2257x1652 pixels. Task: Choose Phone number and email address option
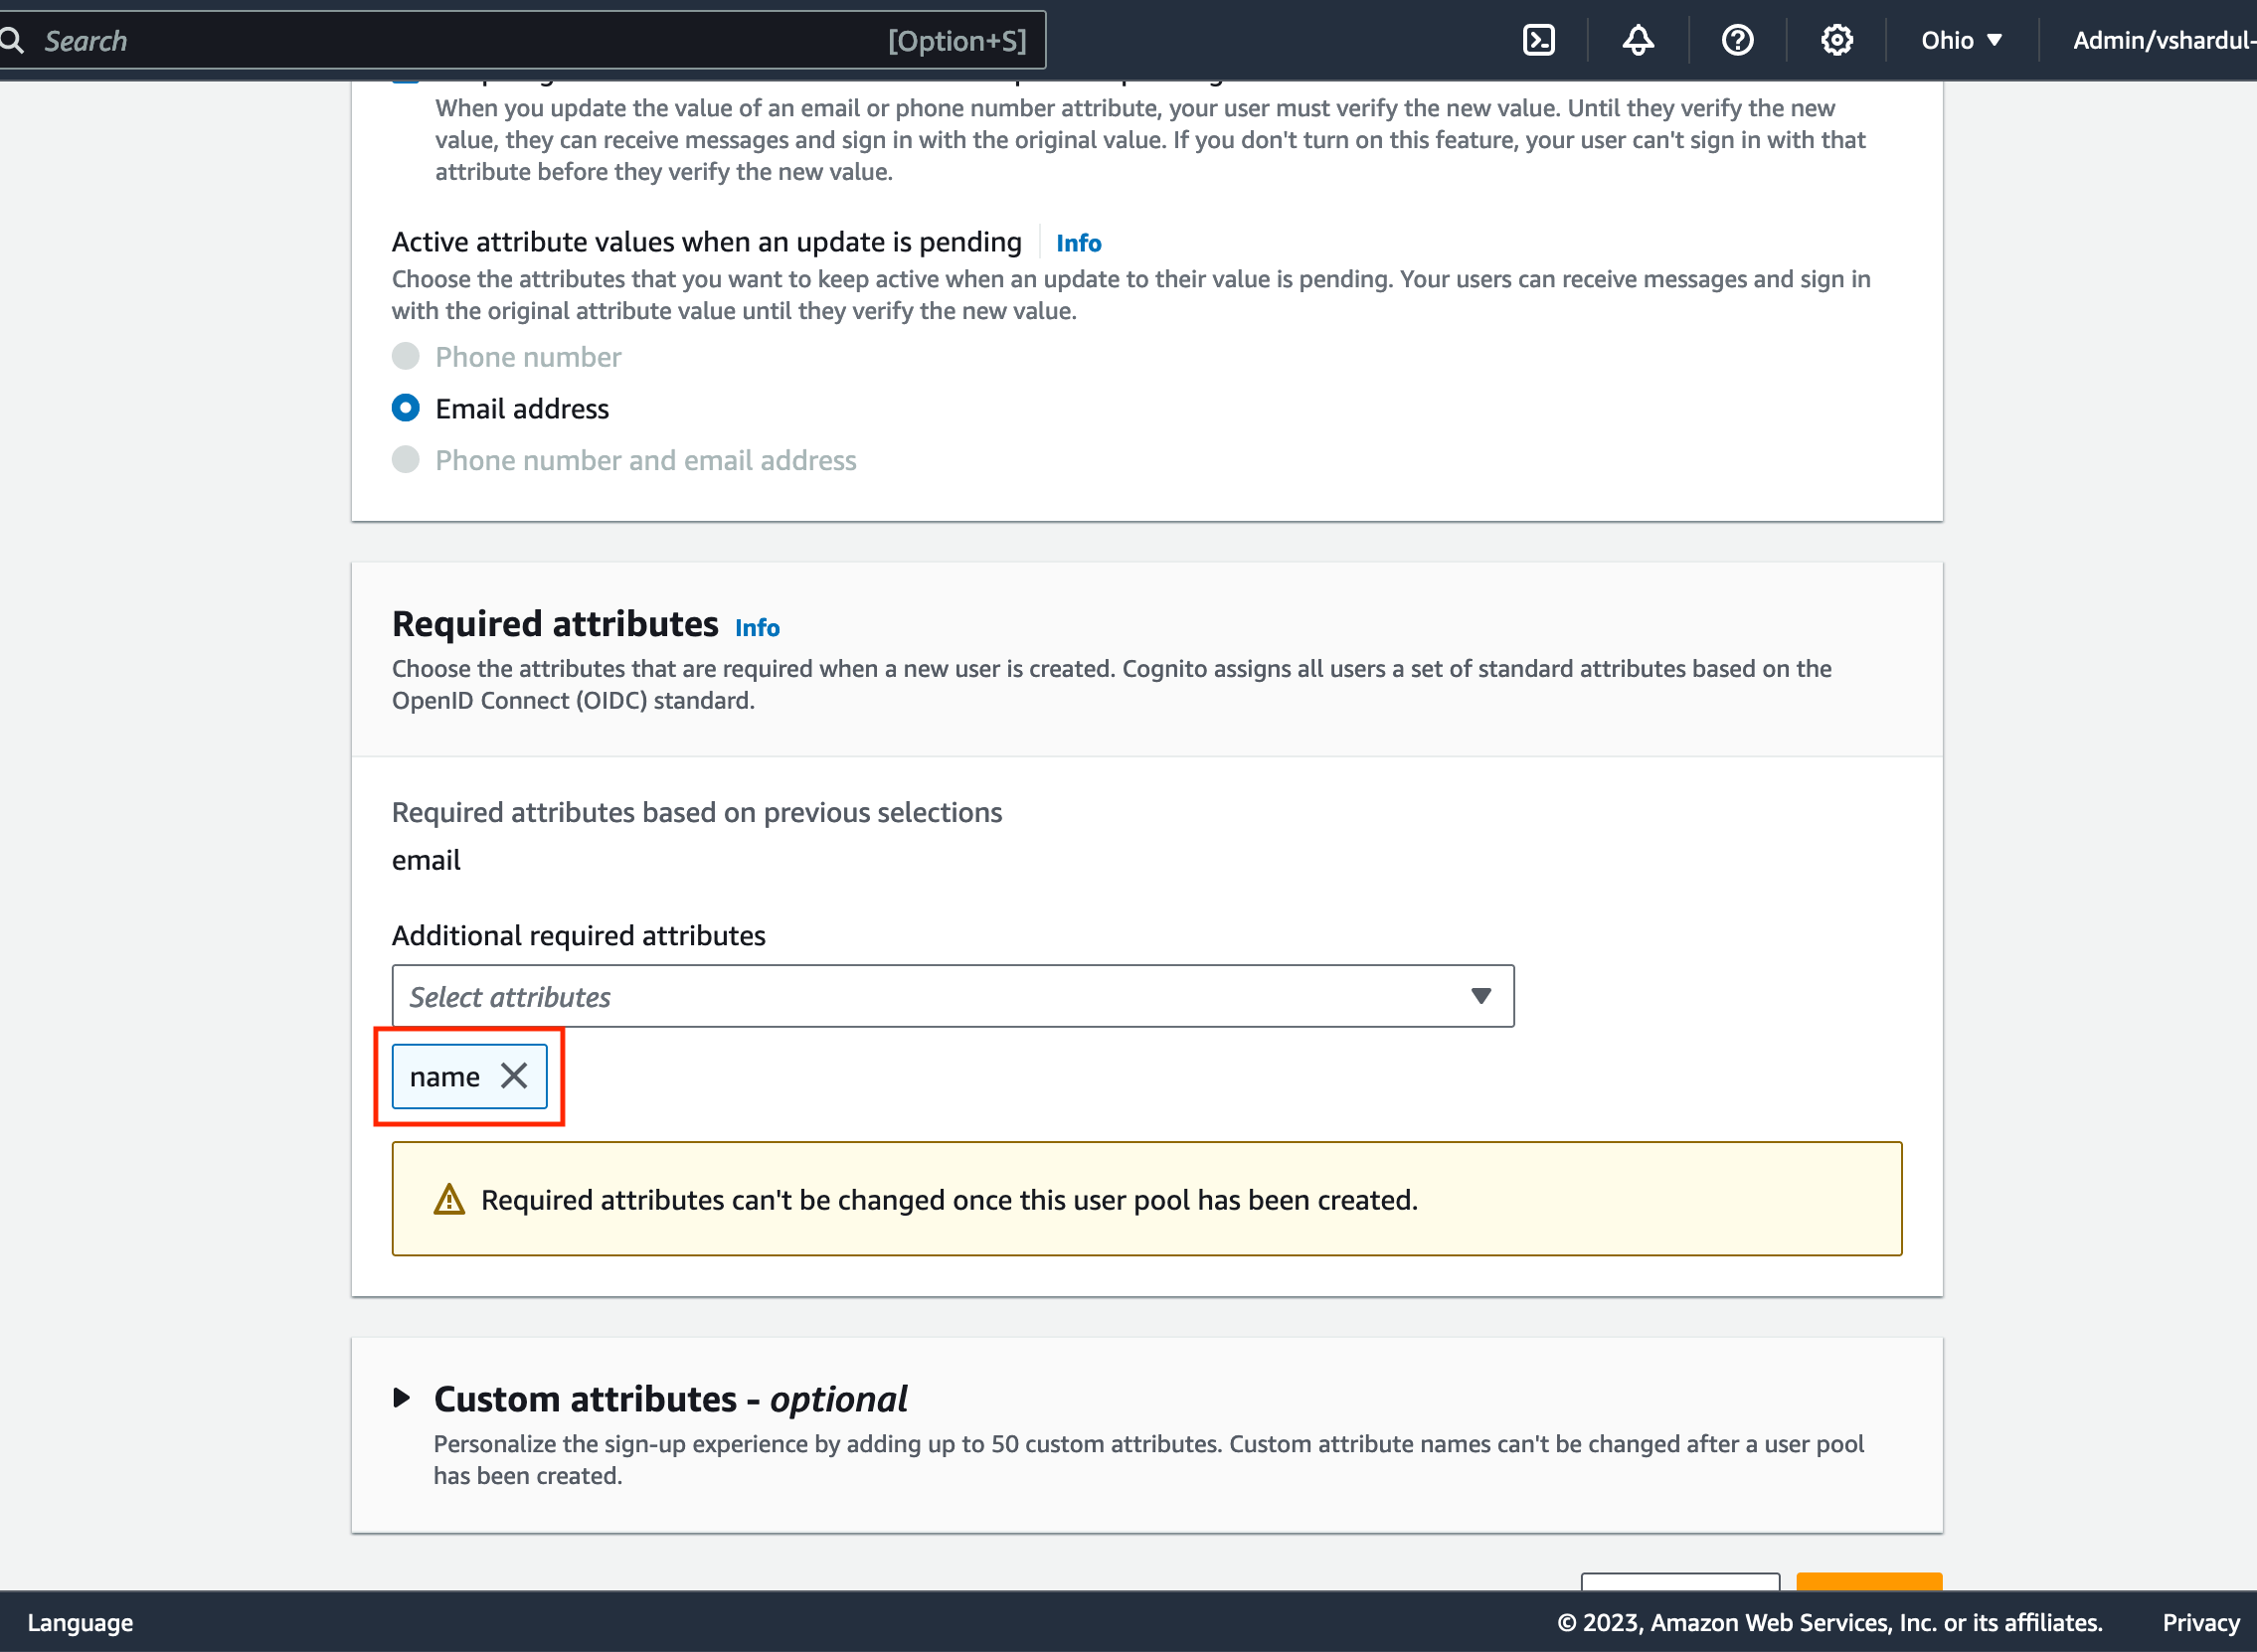coord(405,460)
